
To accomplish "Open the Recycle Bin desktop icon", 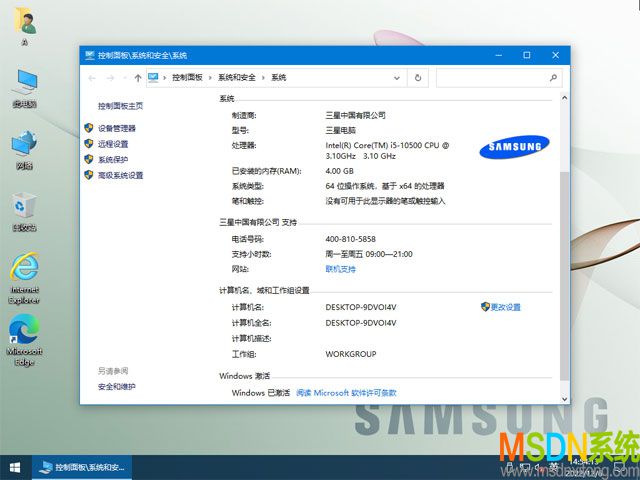I will [24, 212].
